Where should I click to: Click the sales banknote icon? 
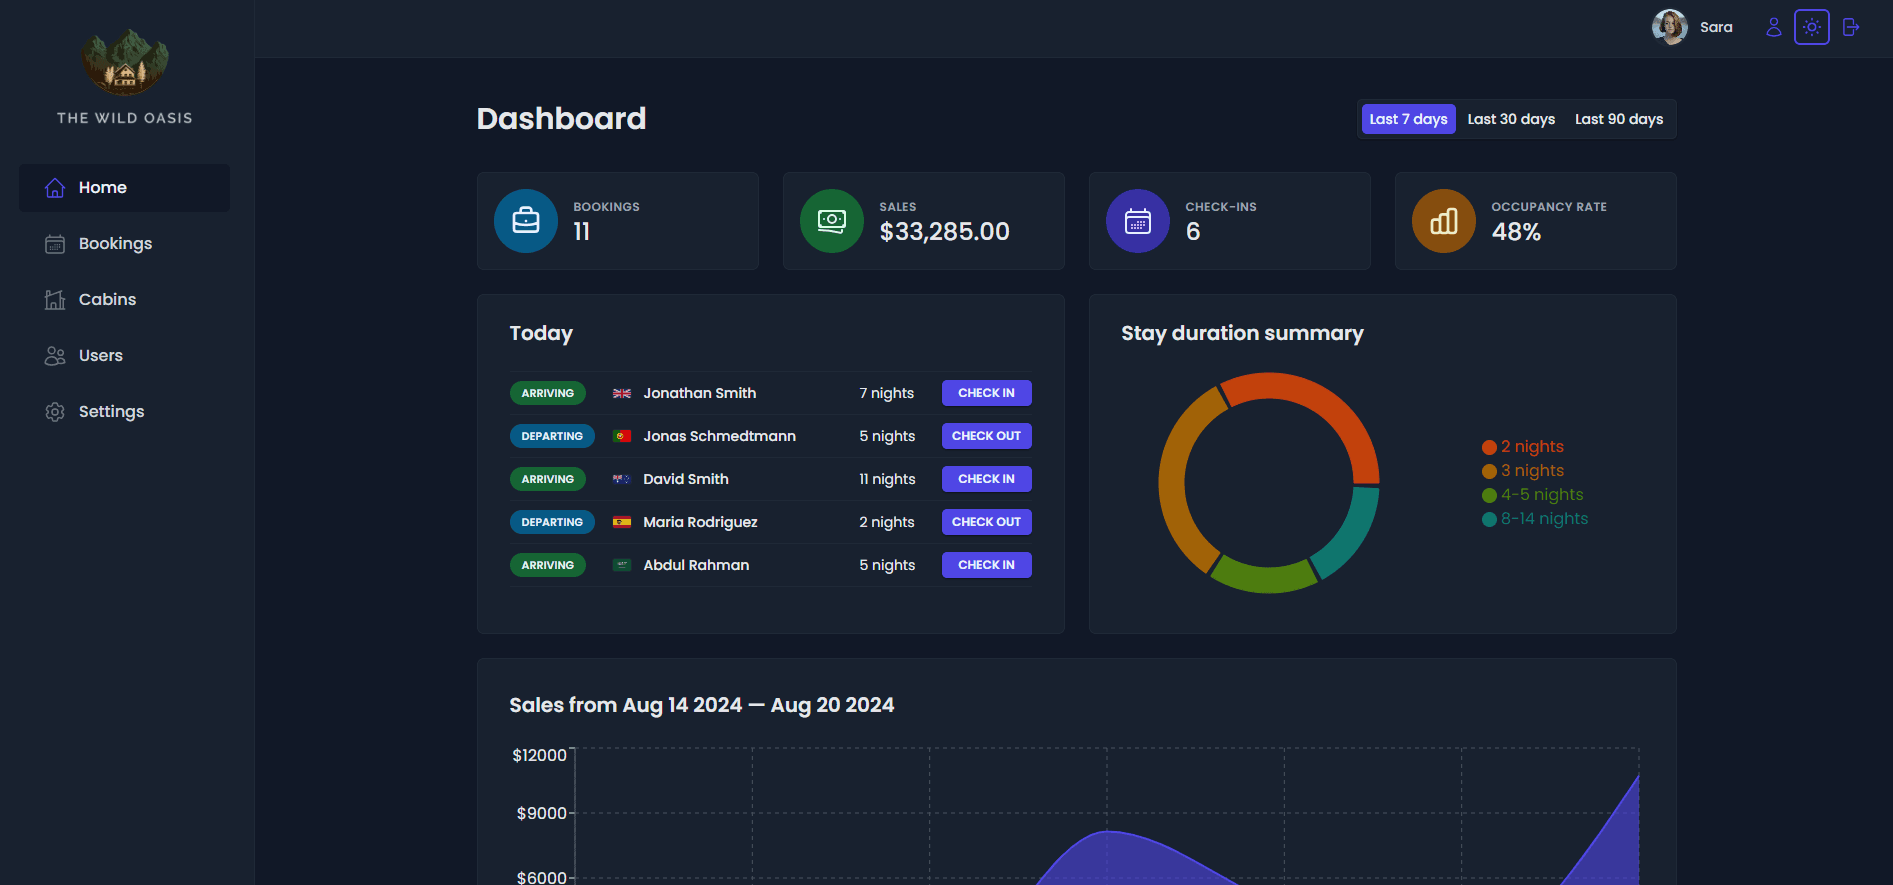coord(832,221)
